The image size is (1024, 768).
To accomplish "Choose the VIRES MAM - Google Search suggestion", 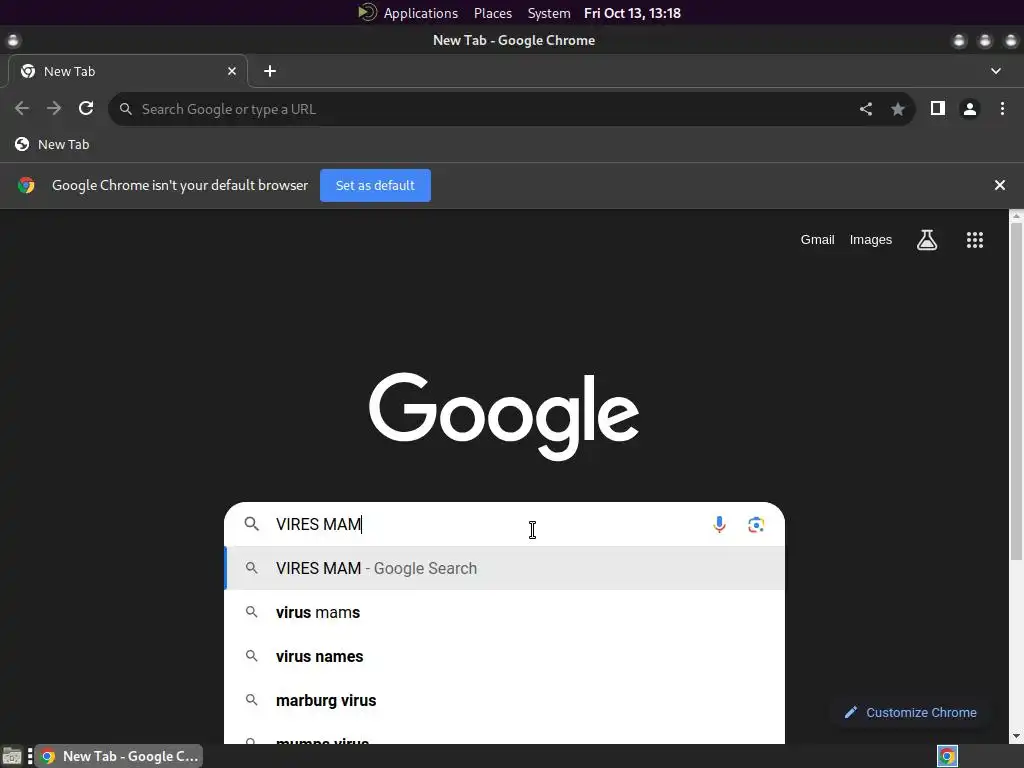I will 504,568.
